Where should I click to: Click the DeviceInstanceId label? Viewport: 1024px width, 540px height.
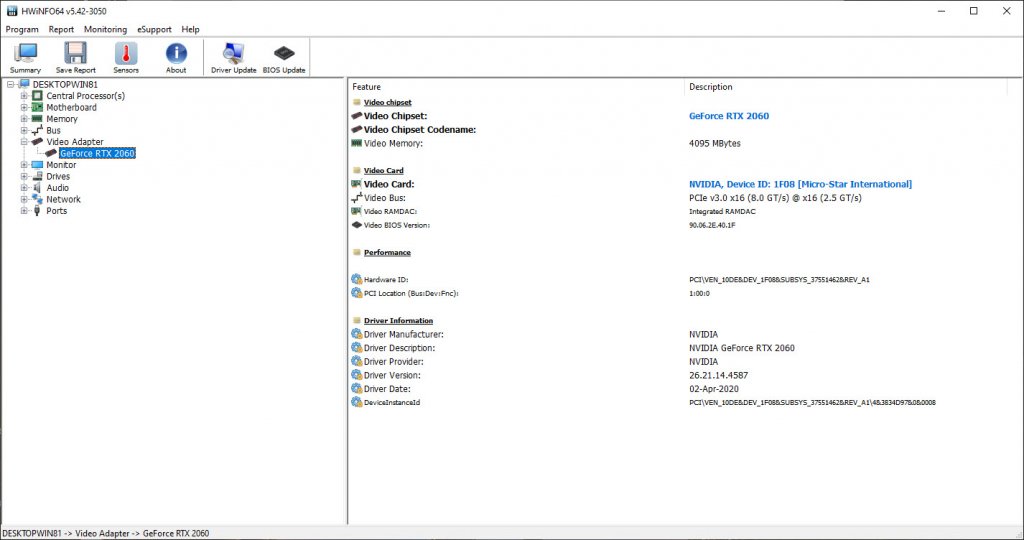pyautogui.click(x=392, y=403)
